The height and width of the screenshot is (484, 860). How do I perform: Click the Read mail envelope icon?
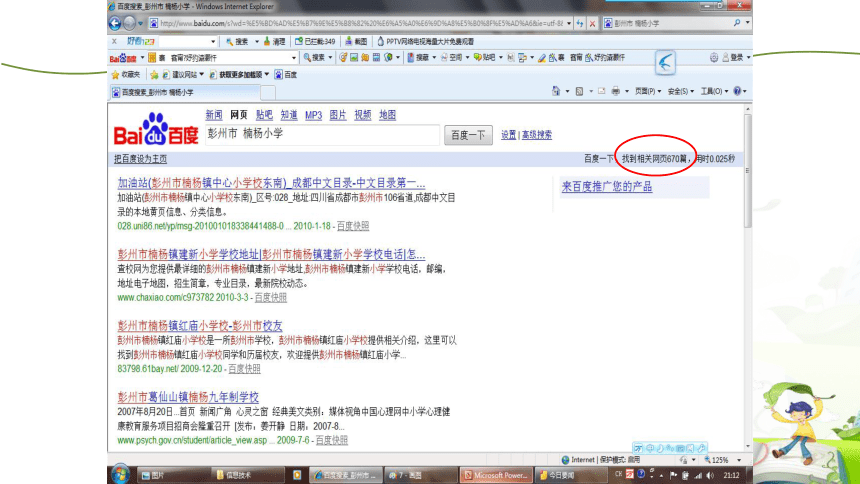[x=601, y=91]
